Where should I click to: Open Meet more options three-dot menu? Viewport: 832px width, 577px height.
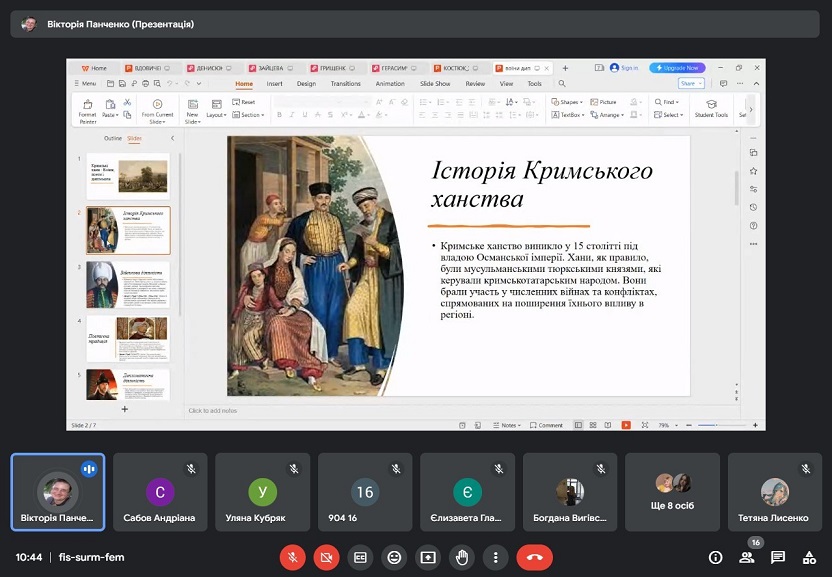[496, 557]
